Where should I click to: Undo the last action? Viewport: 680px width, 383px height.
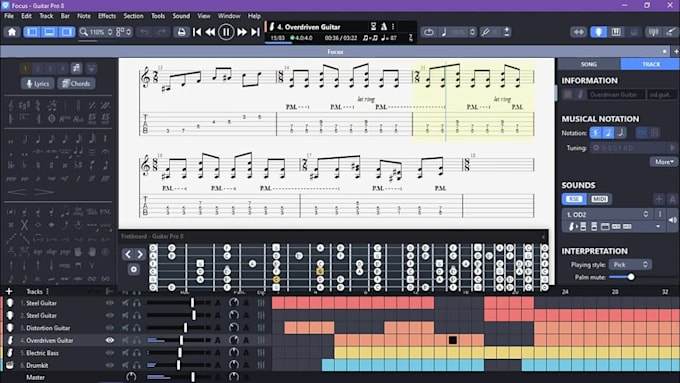(145, 32)
